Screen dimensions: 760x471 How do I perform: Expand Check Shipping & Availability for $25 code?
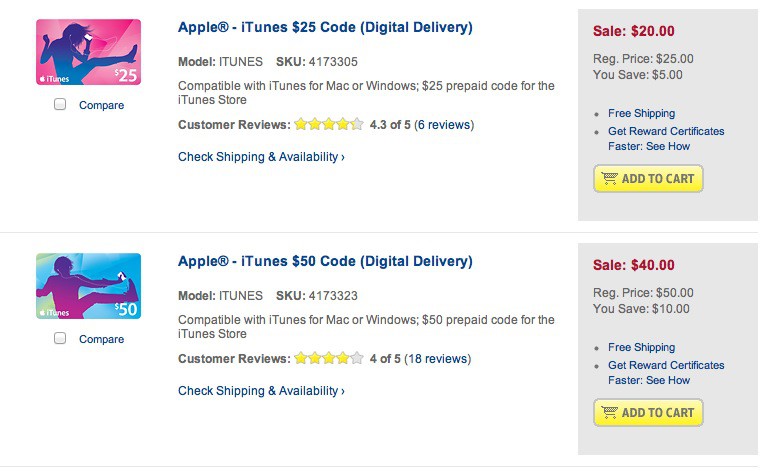pyautogui.click(x=261, y=157)
